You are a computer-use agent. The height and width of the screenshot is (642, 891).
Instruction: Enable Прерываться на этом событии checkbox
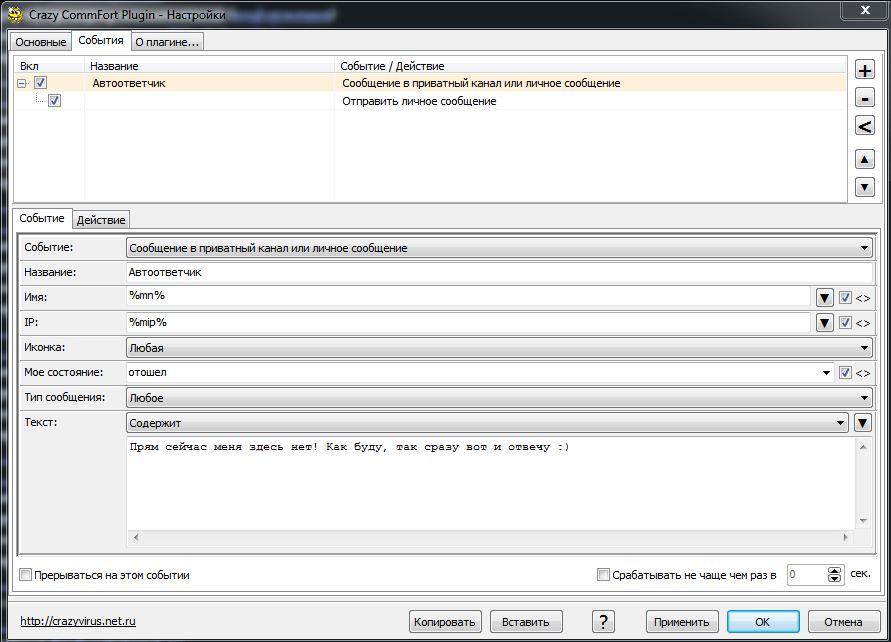tap(26, 575)
